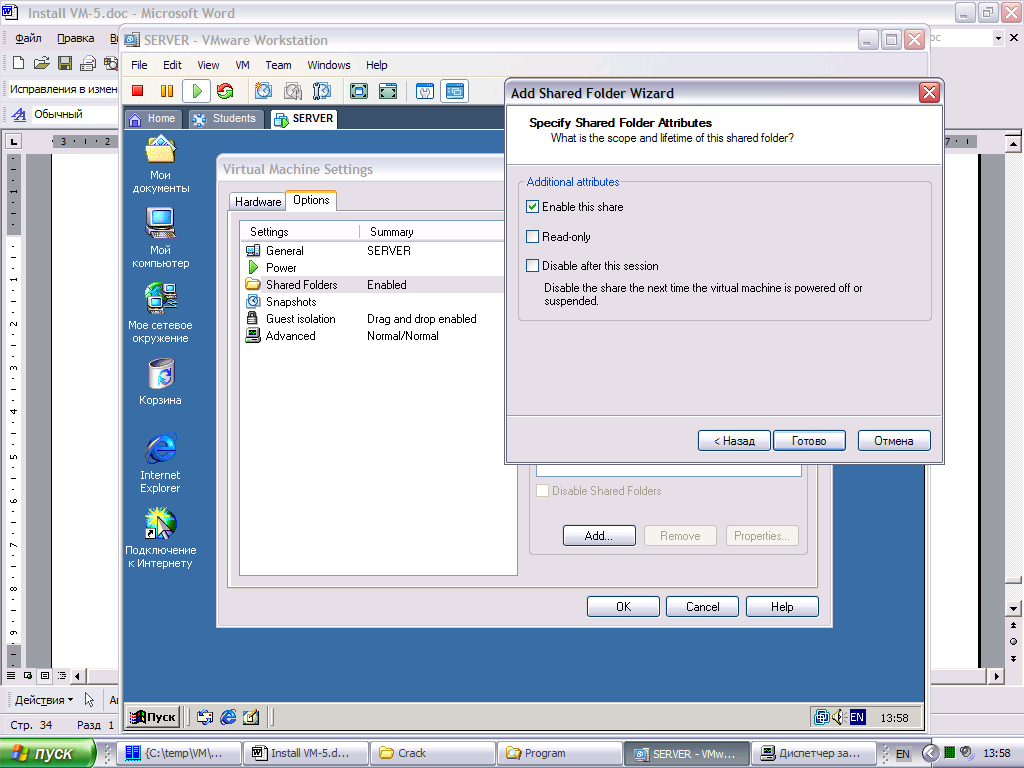The image size is (1024, 768).
Task: Open the Word Правка menu
Action: pos(75,38)
